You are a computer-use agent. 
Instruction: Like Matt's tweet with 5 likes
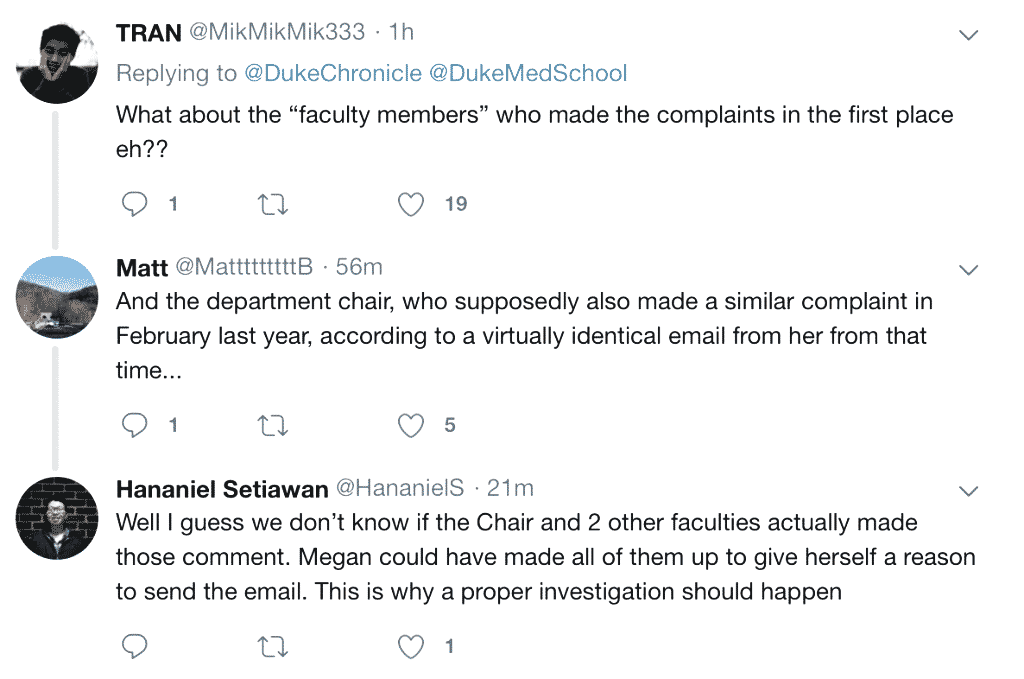(411, 426)
